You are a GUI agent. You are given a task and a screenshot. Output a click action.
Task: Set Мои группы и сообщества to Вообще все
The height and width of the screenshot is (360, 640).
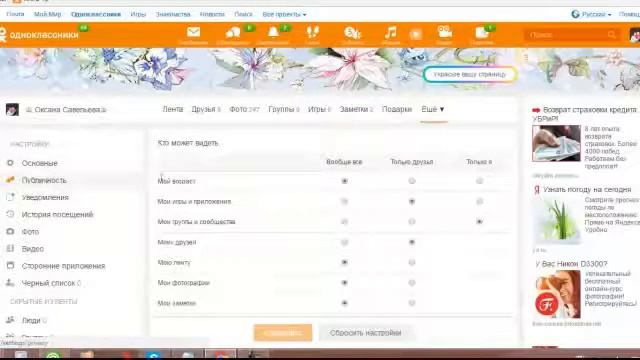coord(344,222)
